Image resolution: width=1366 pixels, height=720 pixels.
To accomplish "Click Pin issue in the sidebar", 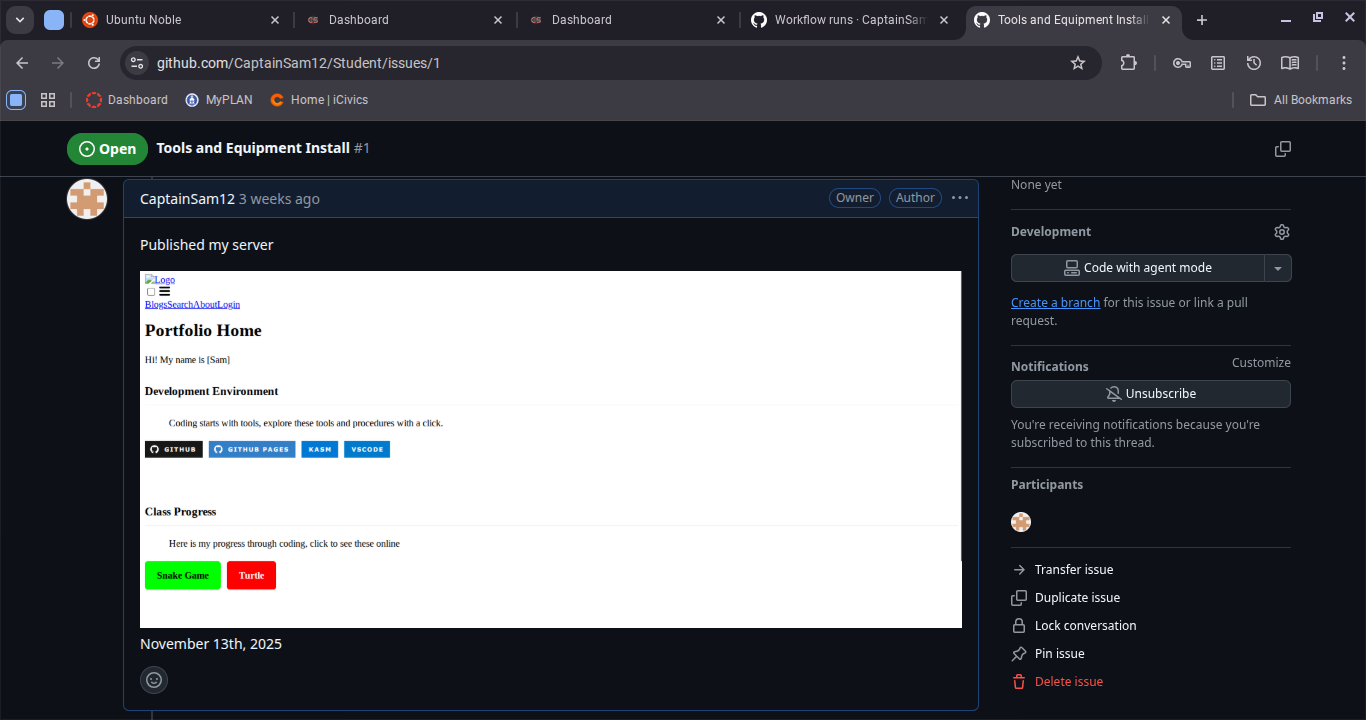I will 1059,654.
